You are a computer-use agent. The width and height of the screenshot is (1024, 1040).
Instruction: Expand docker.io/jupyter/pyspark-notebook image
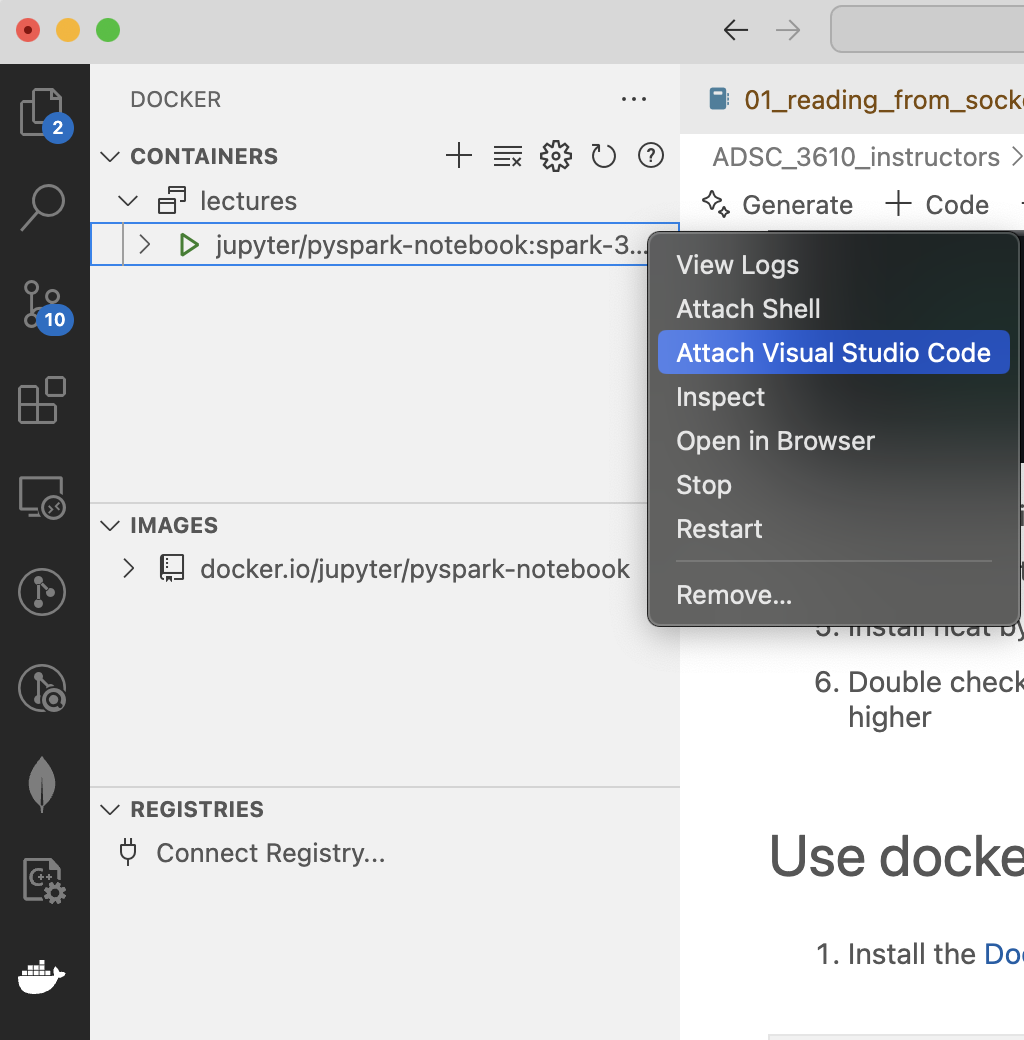(x=129, y=568)
